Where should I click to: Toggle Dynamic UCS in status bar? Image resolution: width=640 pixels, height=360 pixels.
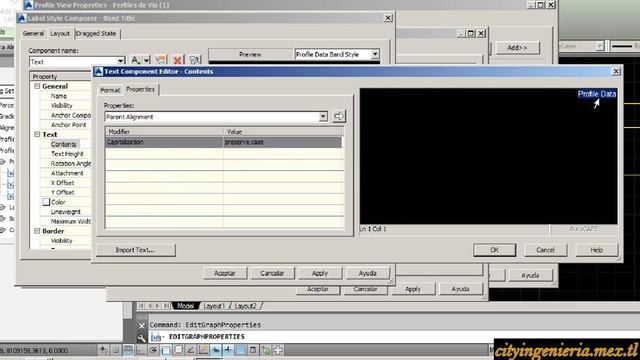[203, 350]
